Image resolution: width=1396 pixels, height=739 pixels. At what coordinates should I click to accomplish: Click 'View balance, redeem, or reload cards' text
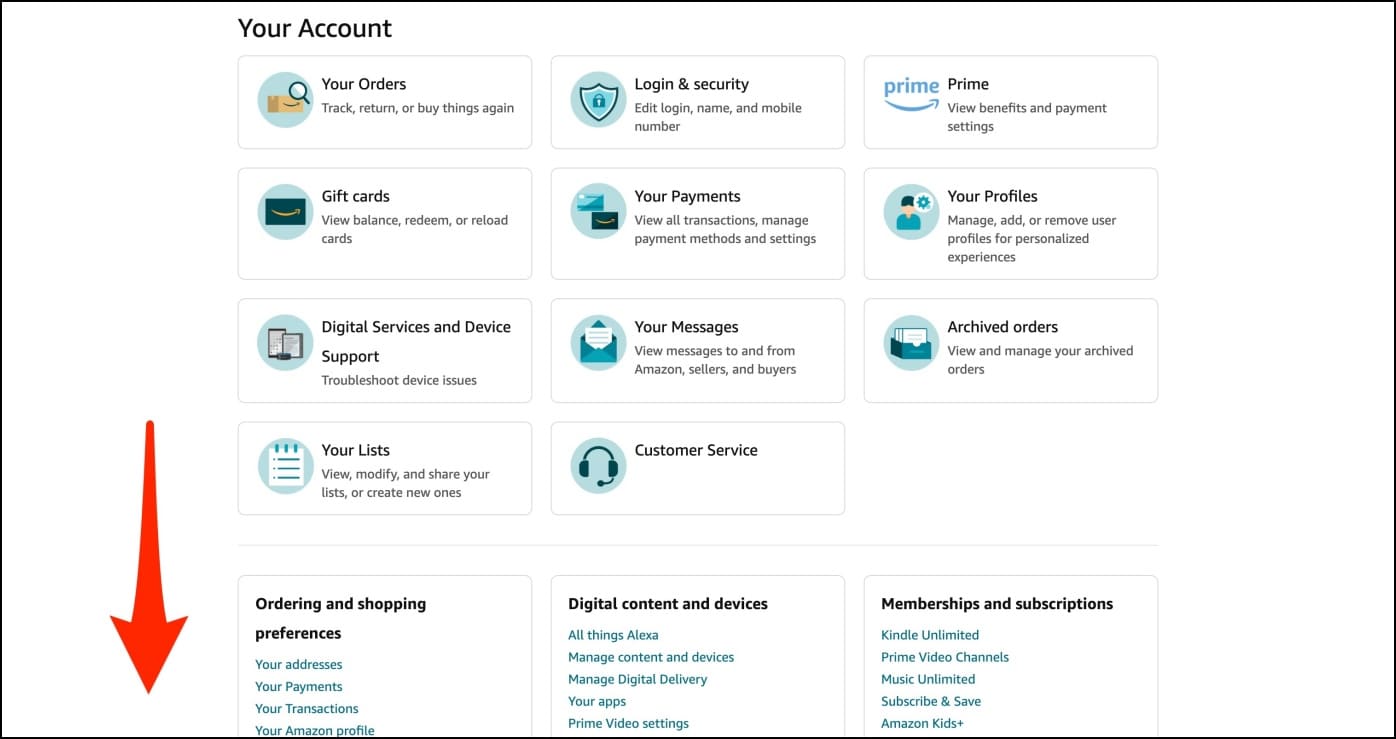click(x=414, y=229)
